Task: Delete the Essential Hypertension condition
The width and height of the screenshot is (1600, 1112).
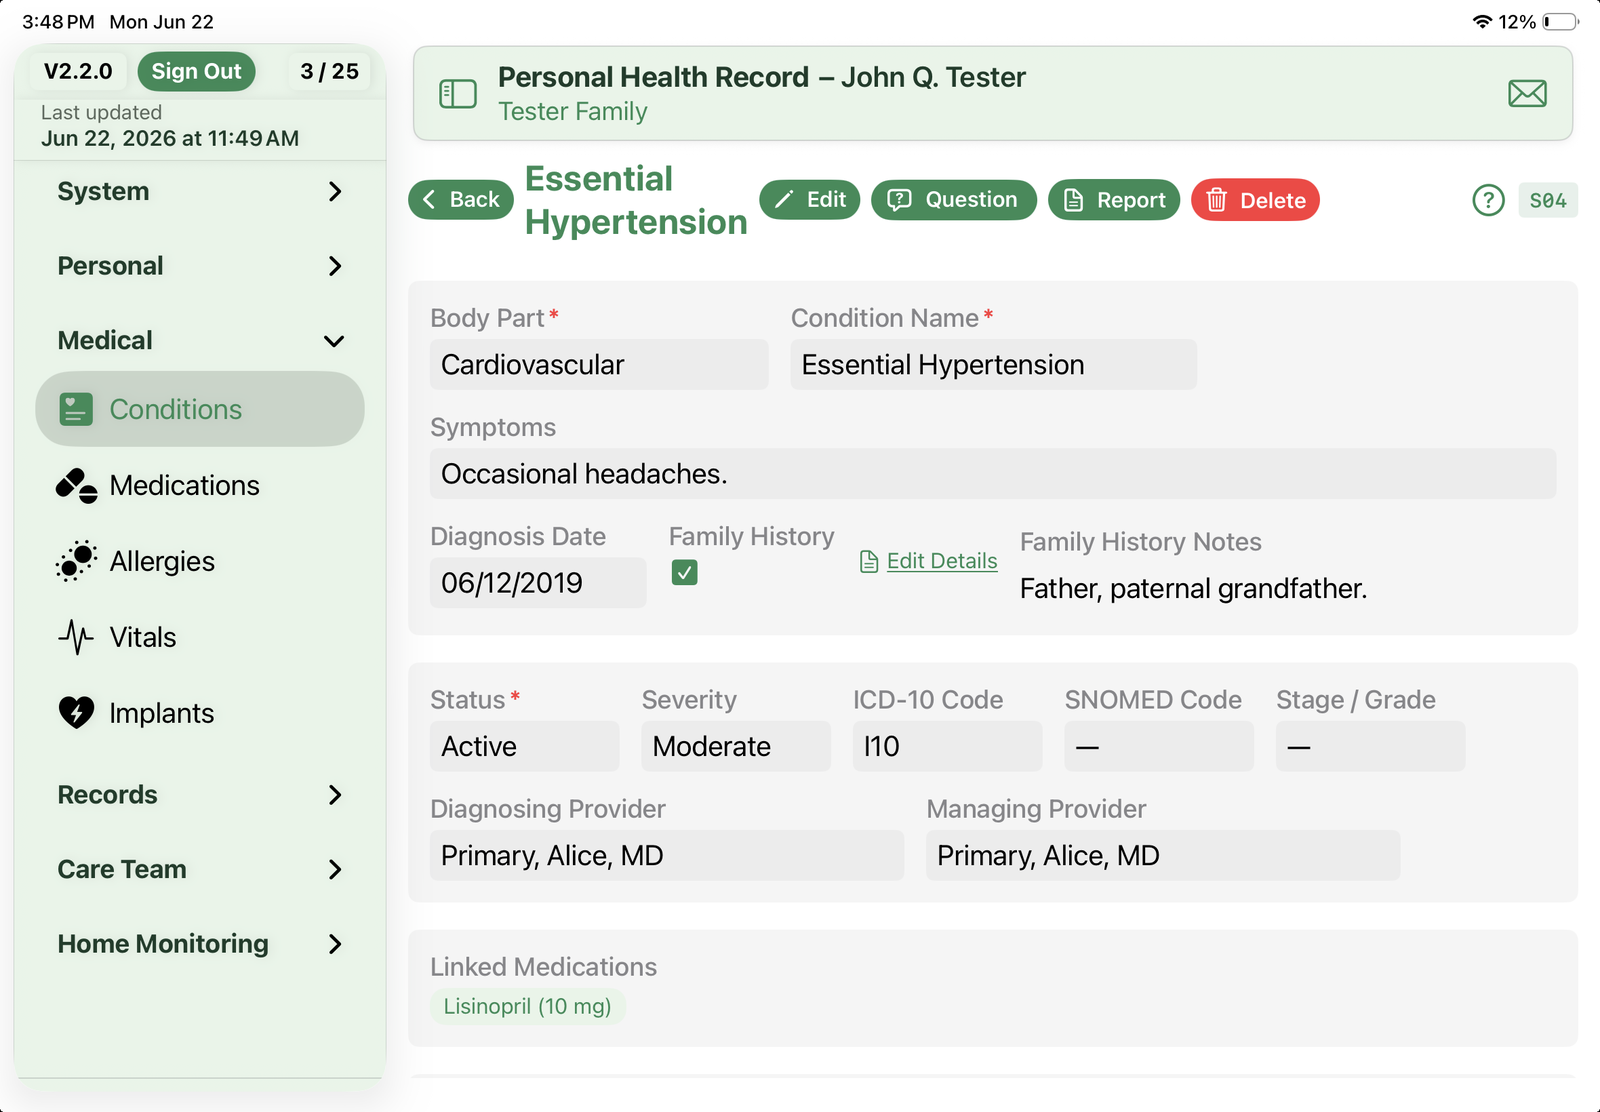Action: point(1255,200)
